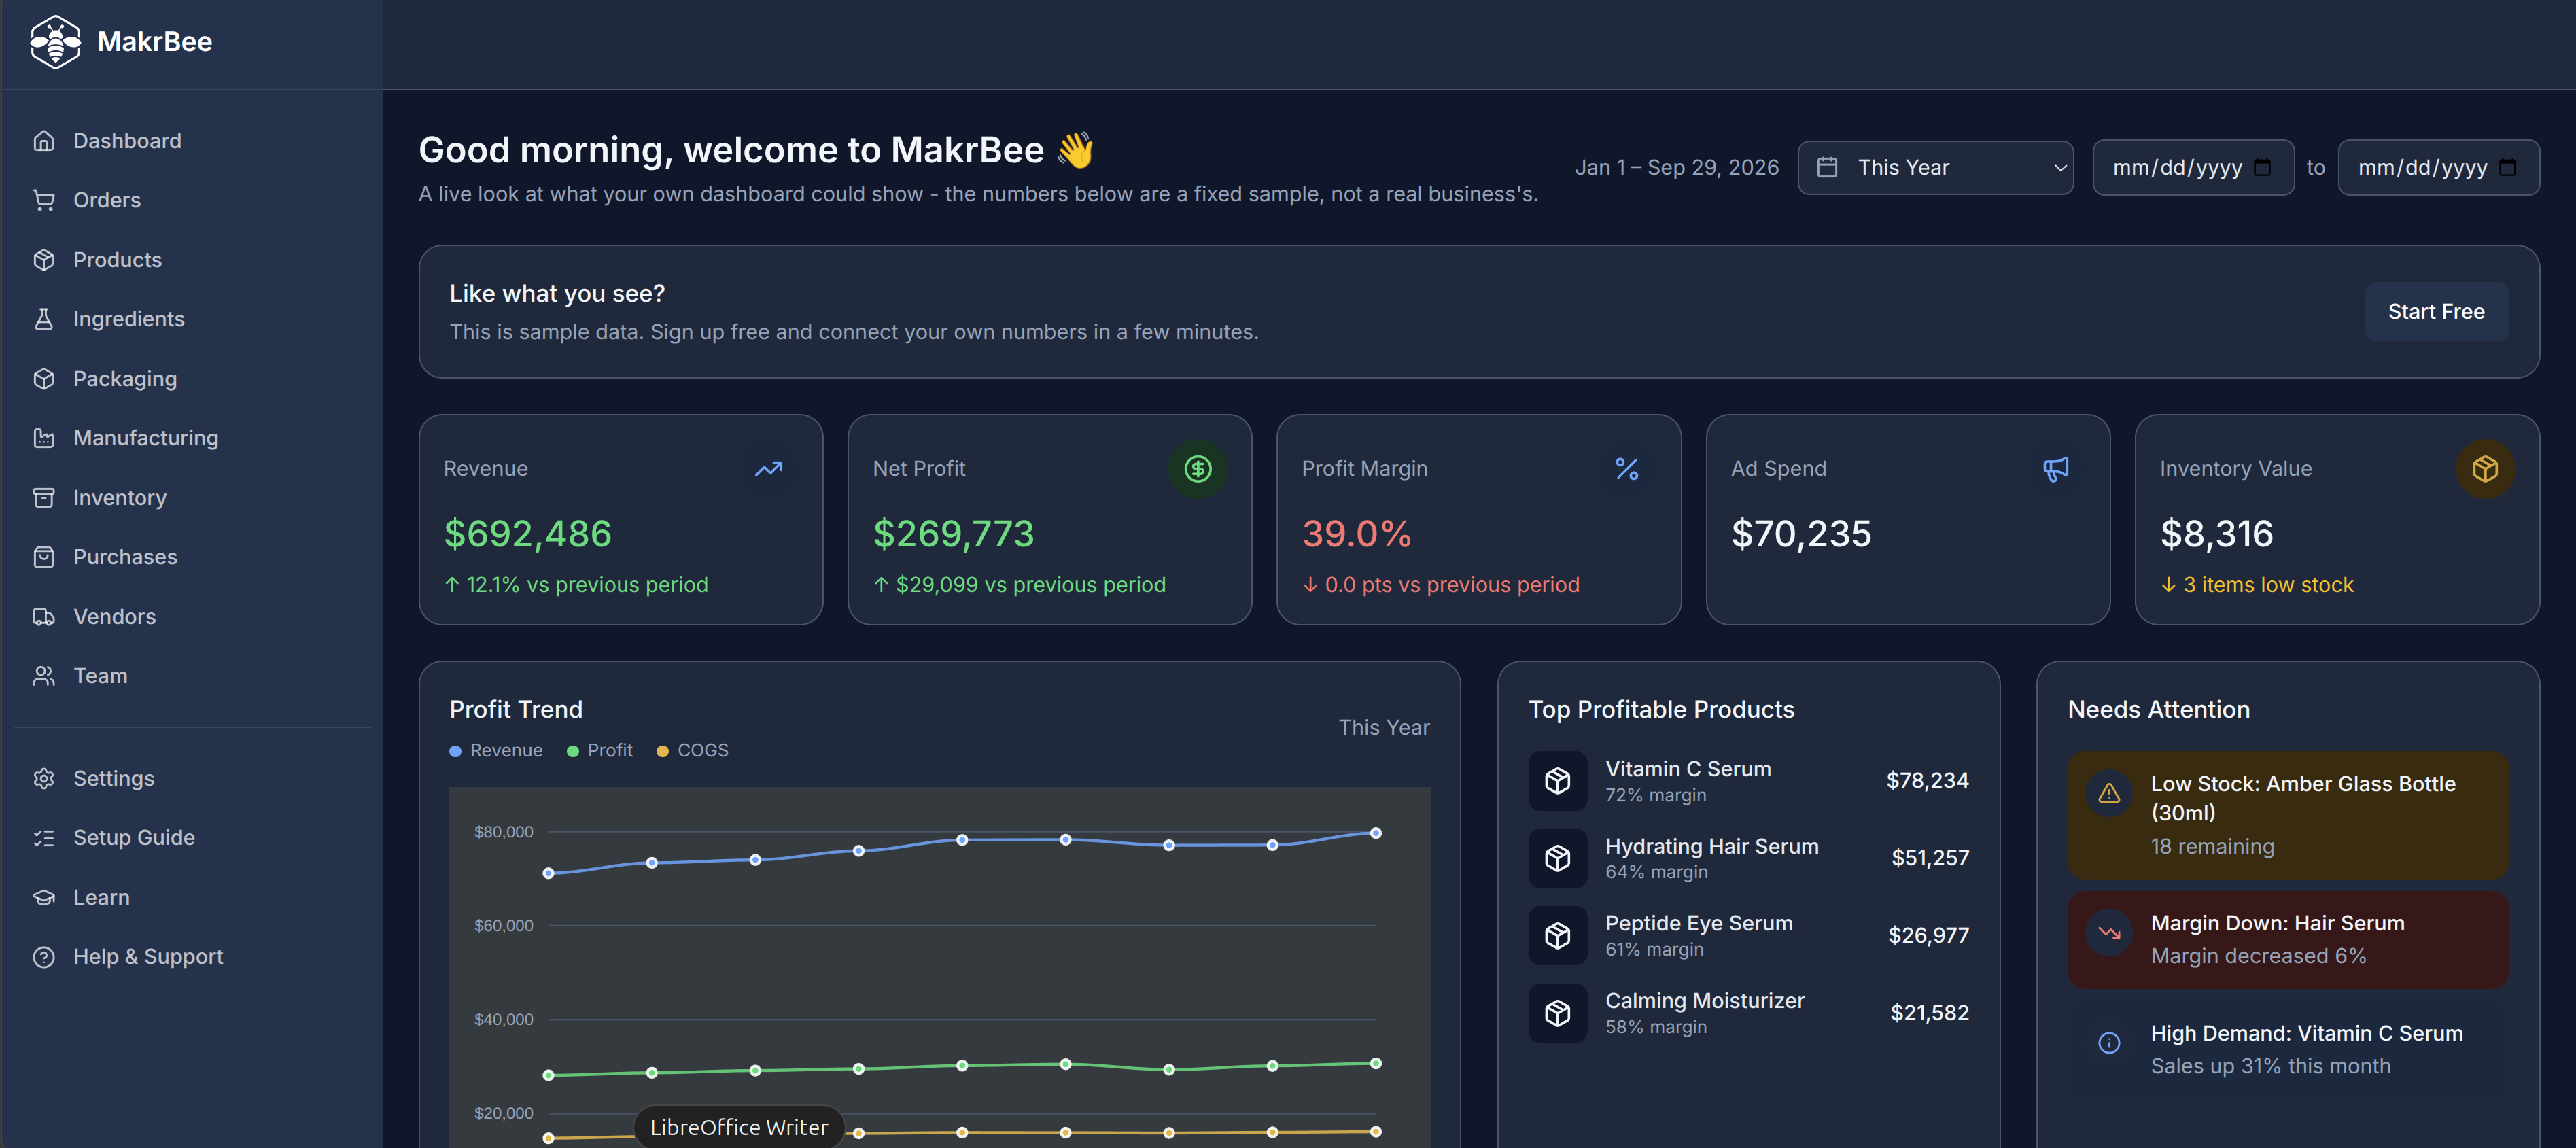This screenshot has width=2576, height=1148.
Task: Click the Revenue trend arrow icon
Action: click(x=768, y=469)
